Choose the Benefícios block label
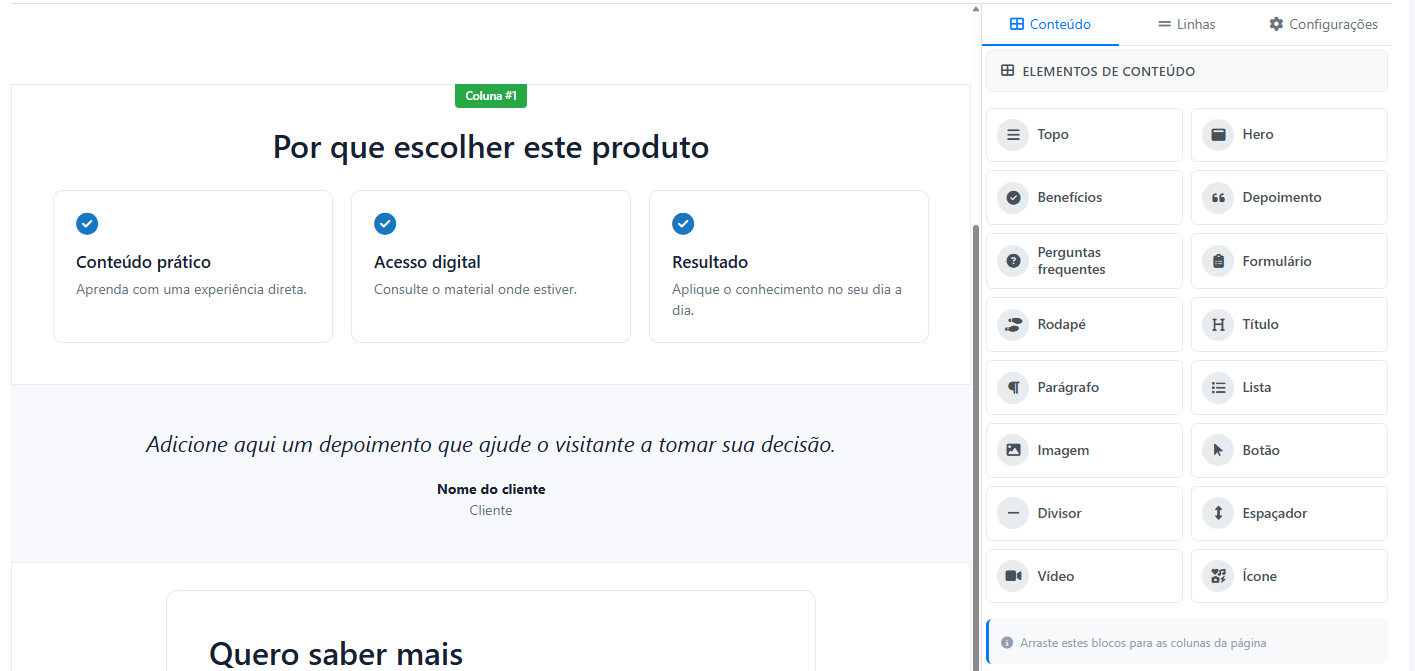This screenshot has height=671, width=1415. coord(1070,198)
